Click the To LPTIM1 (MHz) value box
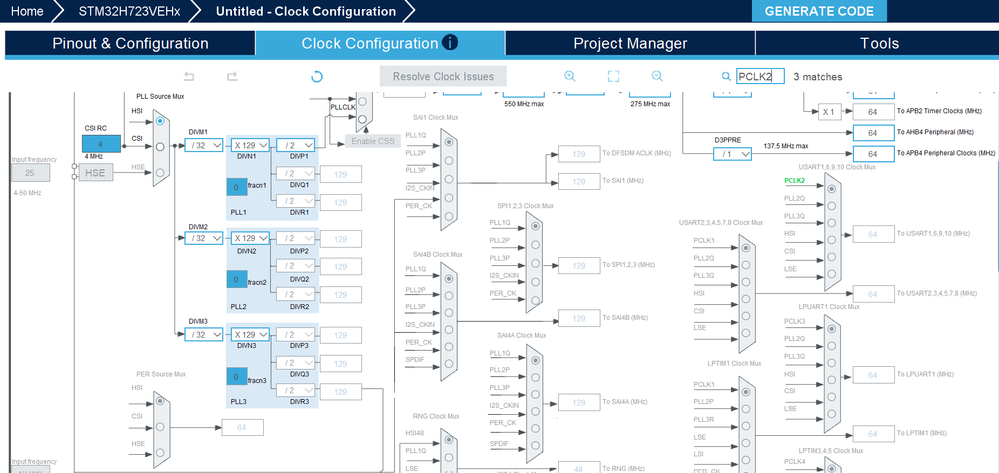 pyautogui.click(x=873, y=433)
